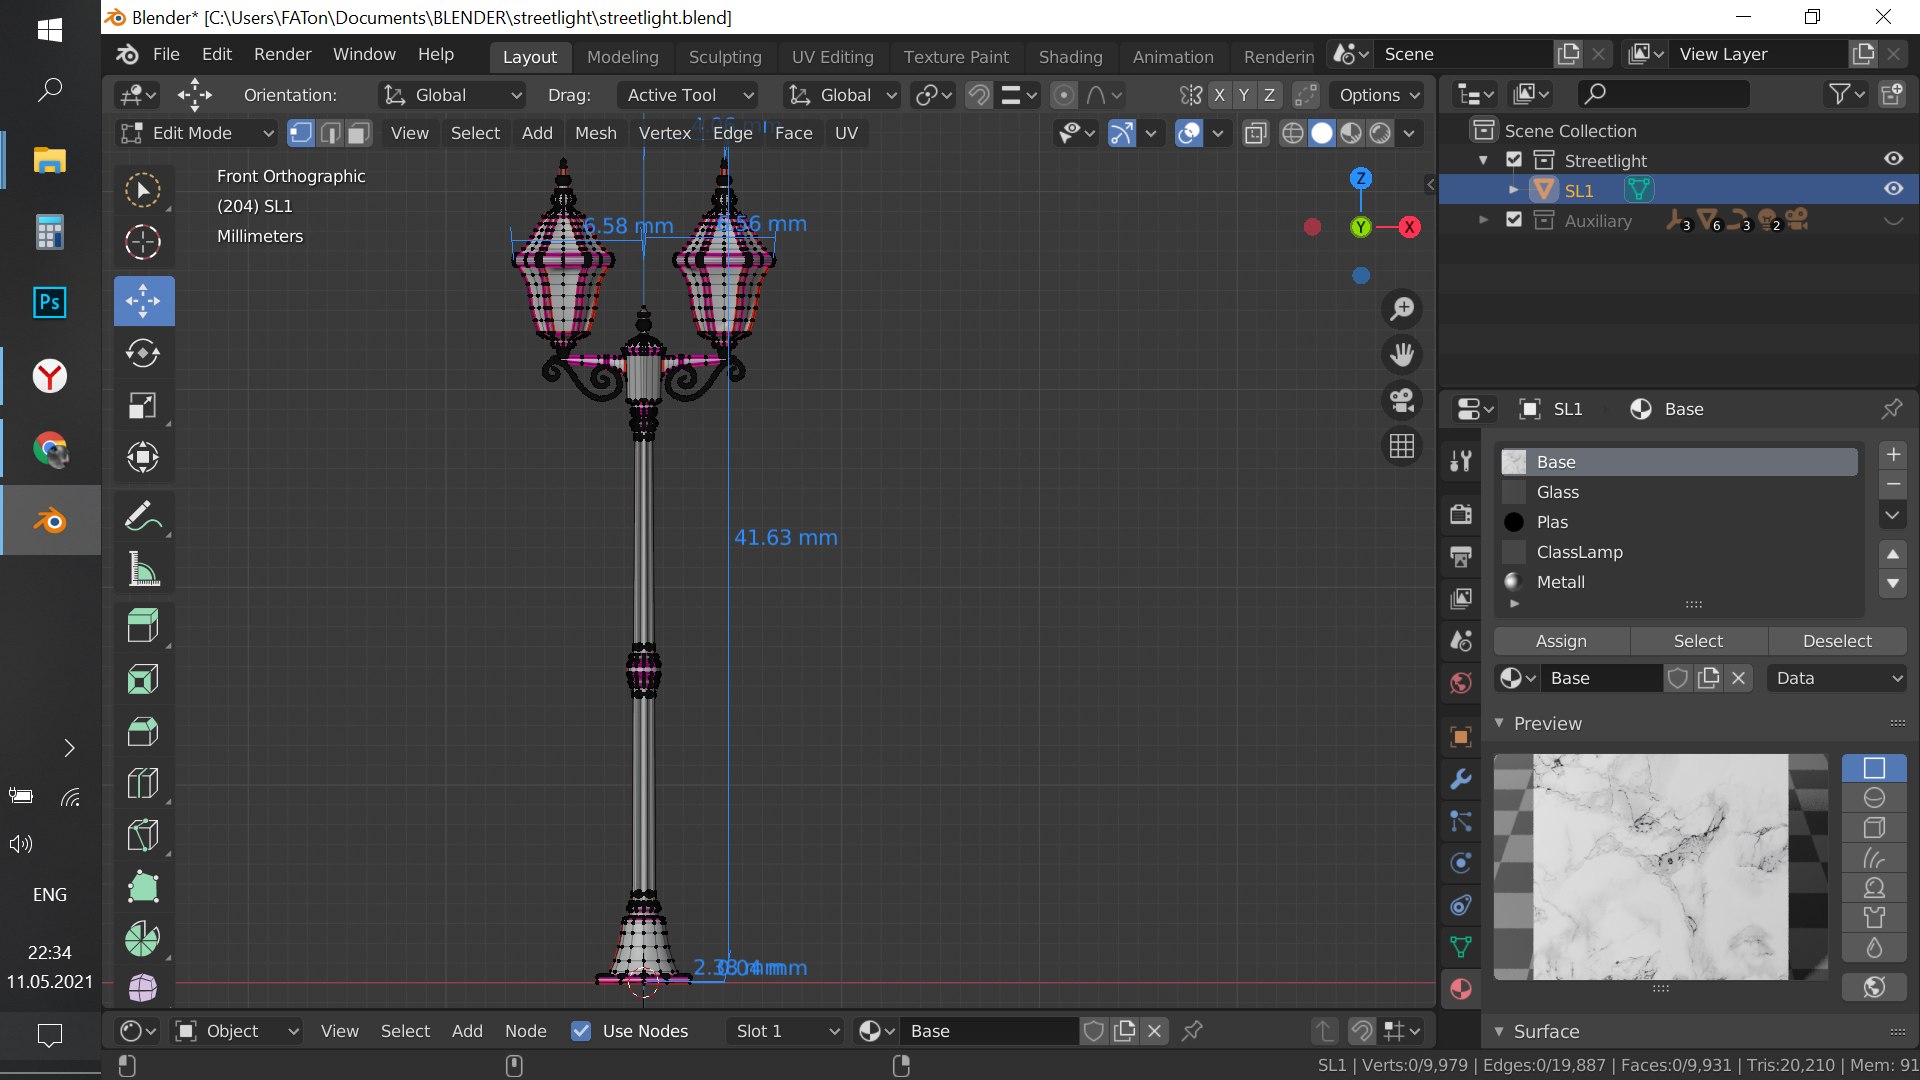Select the Loop Cut tool
This screenshot has width=1920, height=1080.
(x=143, y=783)
